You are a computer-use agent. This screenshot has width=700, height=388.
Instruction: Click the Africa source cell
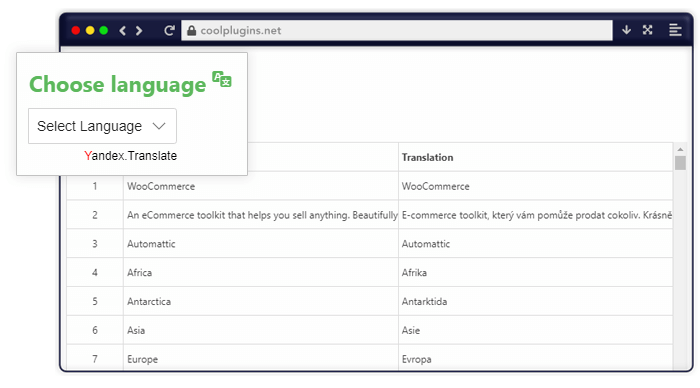click(261, 272)
